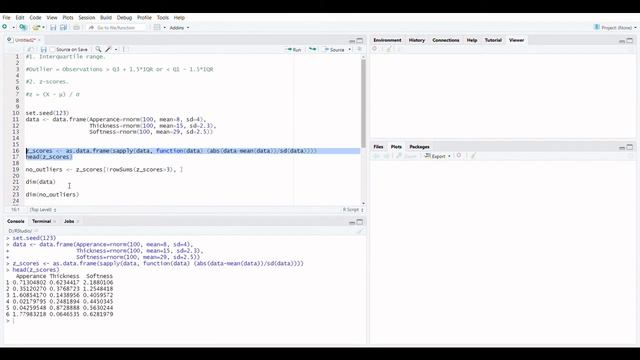
Task: Click the New Project icon
Action: pos(23,27)
